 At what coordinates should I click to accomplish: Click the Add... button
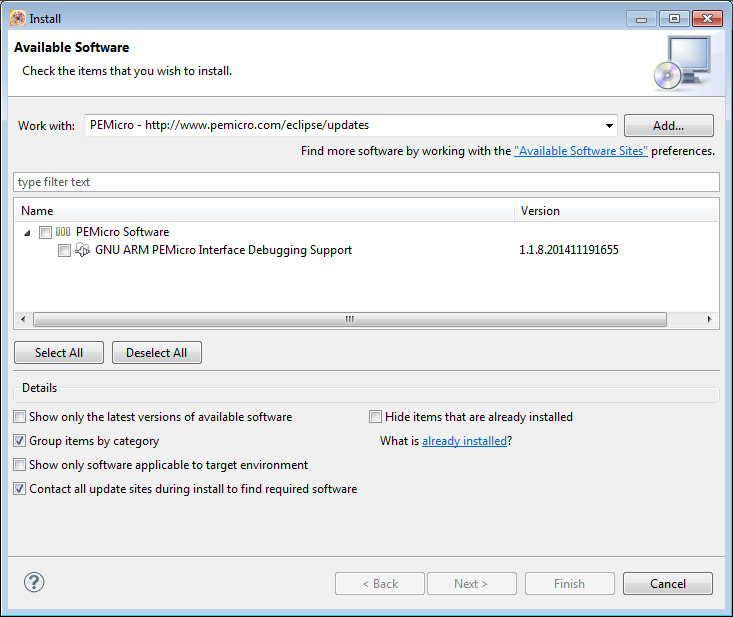668,126
